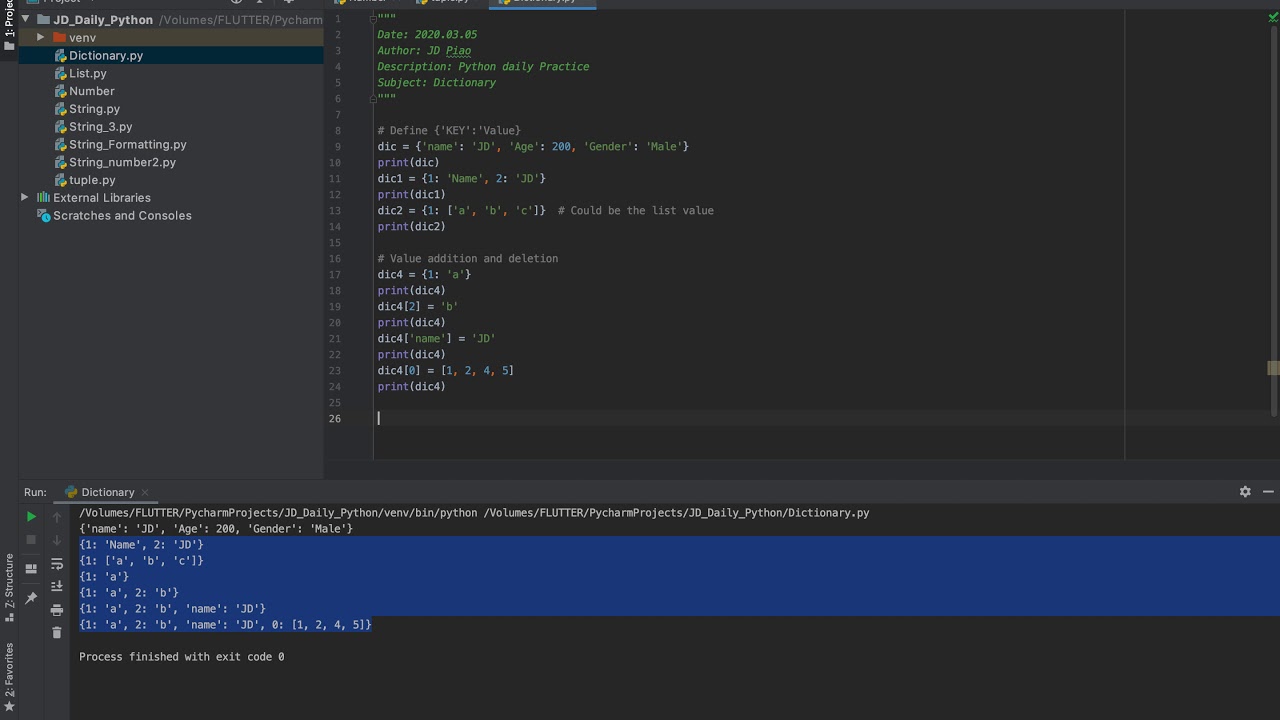
Task: Hide the Run panel with minus icon
Action: [1269, 492]
